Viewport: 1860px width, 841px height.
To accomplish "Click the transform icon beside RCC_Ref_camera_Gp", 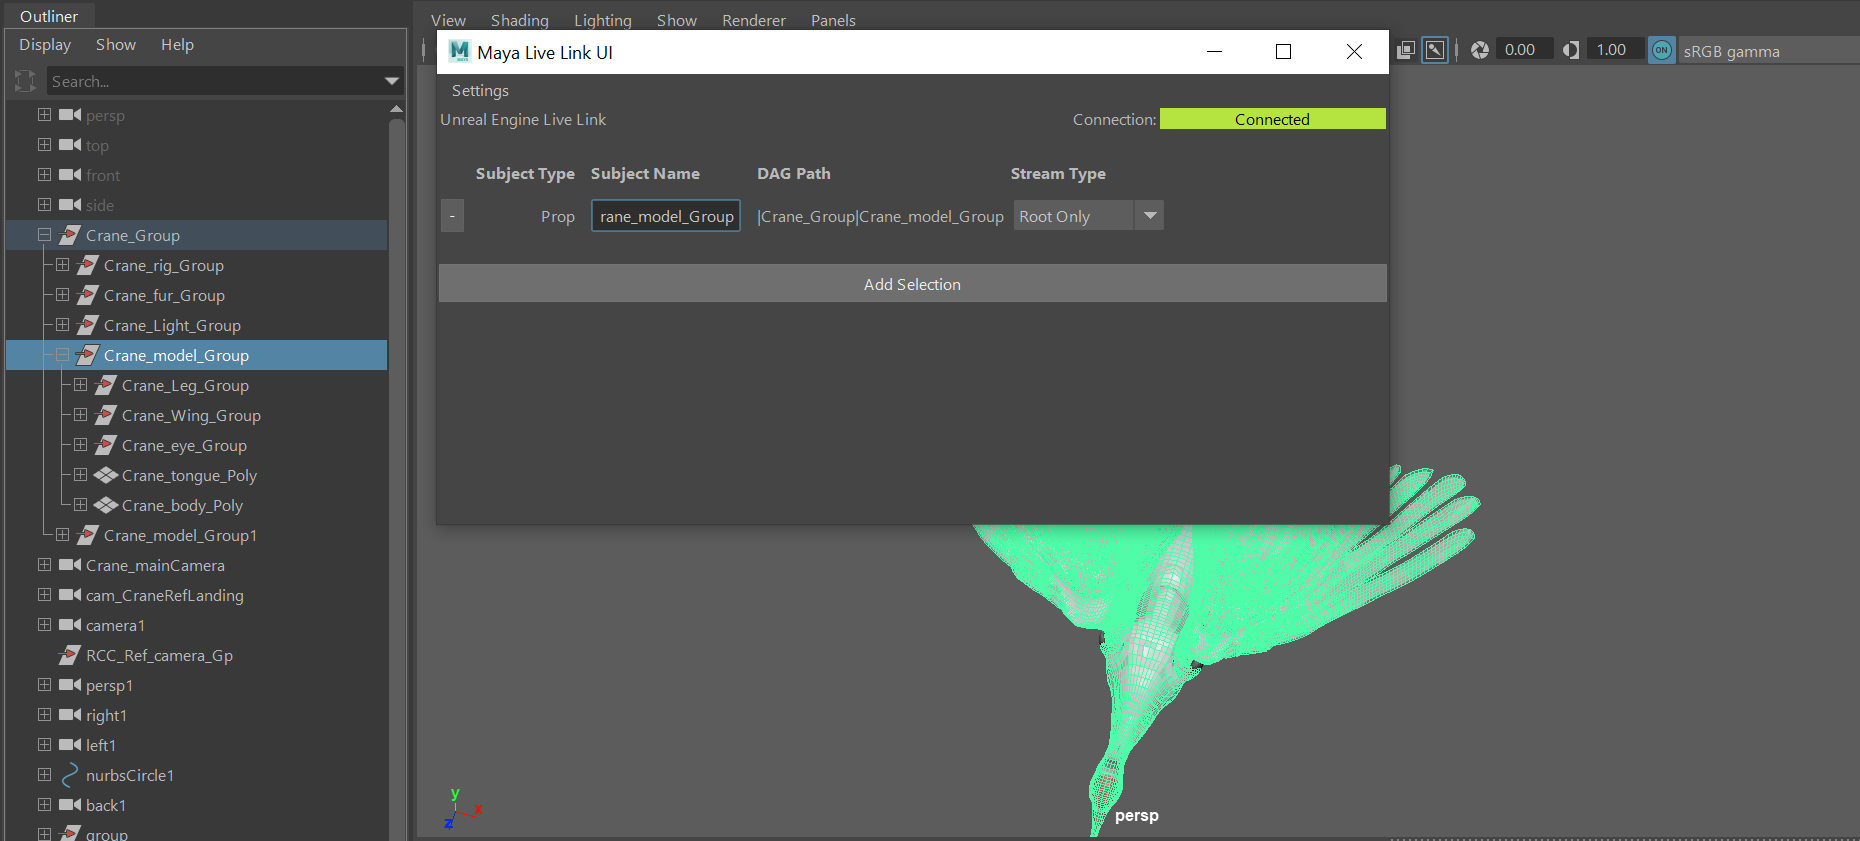I will [70, 655].
